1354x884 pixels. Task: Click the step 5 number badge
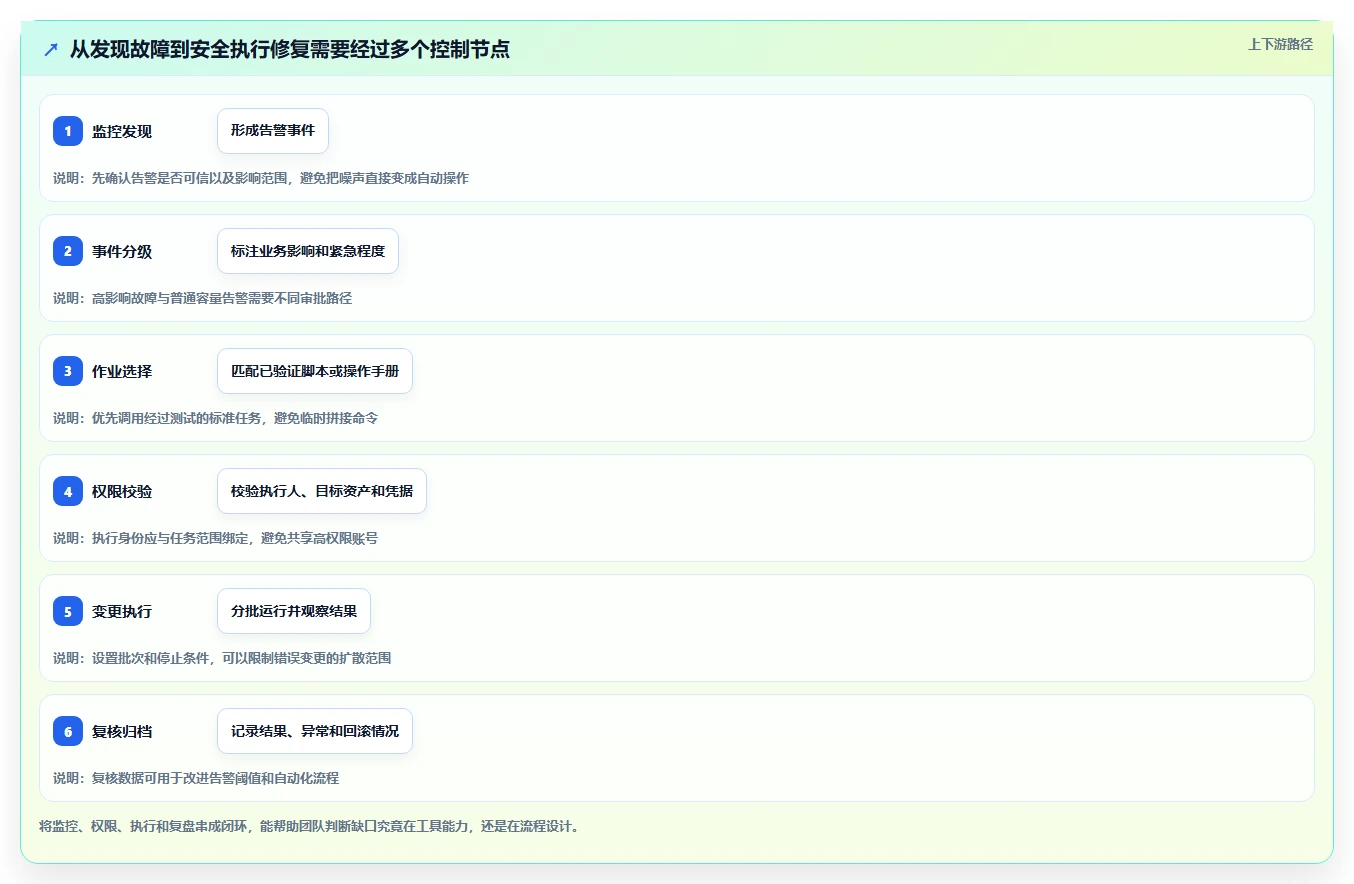point(68,611)
